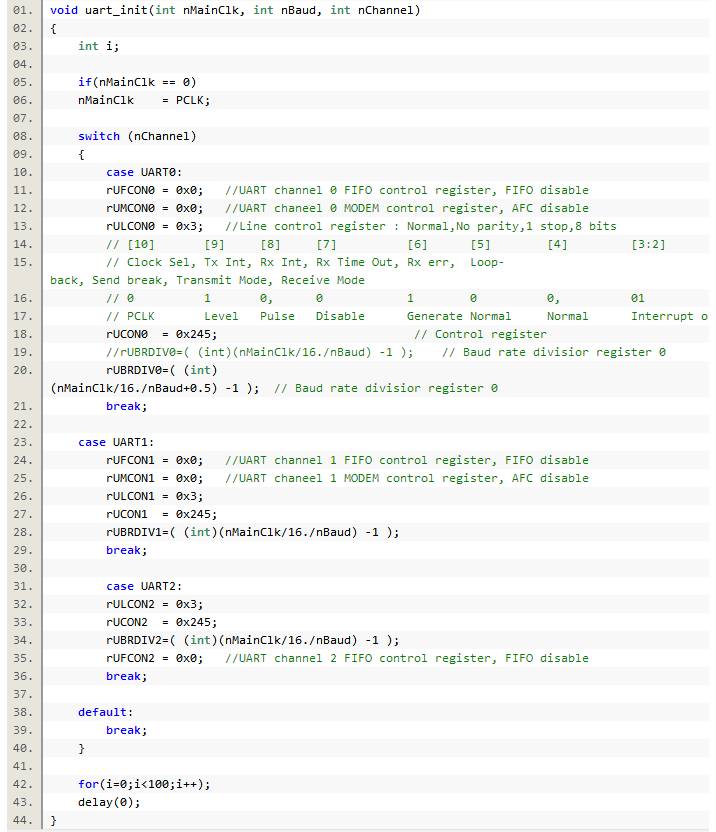Click the 'break;' on line 21
The image size is (716, 832).
pyautogui.click(x=126, y=407)
